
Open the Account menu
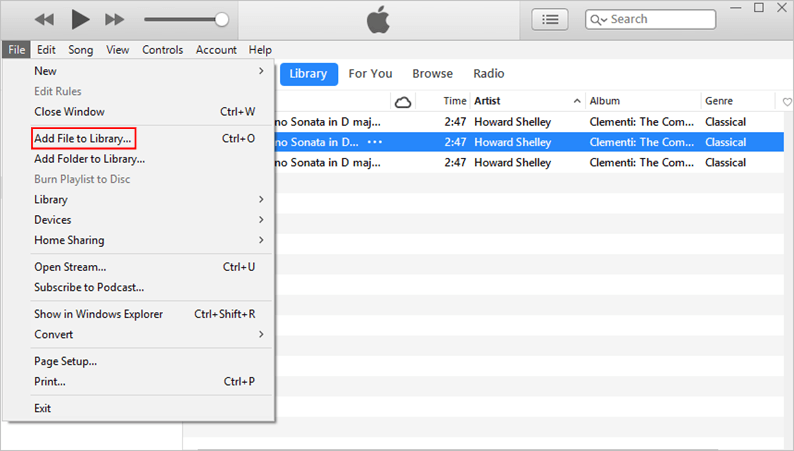coord(216,50)
